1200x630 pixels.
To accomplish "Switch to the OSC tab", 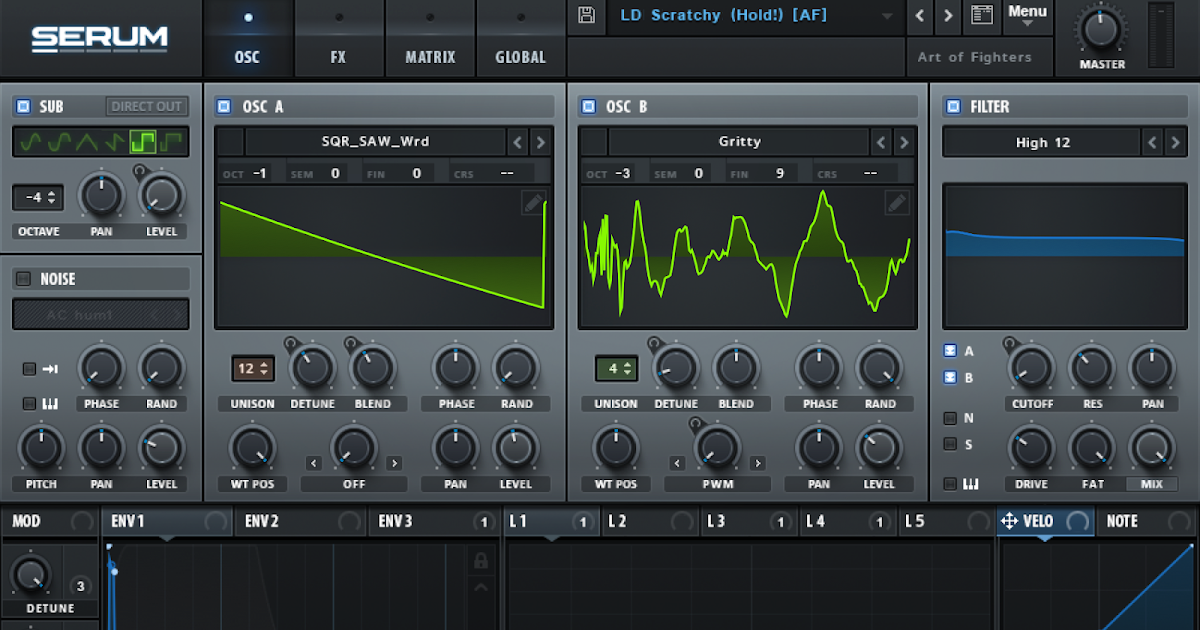I will point(247,39).
